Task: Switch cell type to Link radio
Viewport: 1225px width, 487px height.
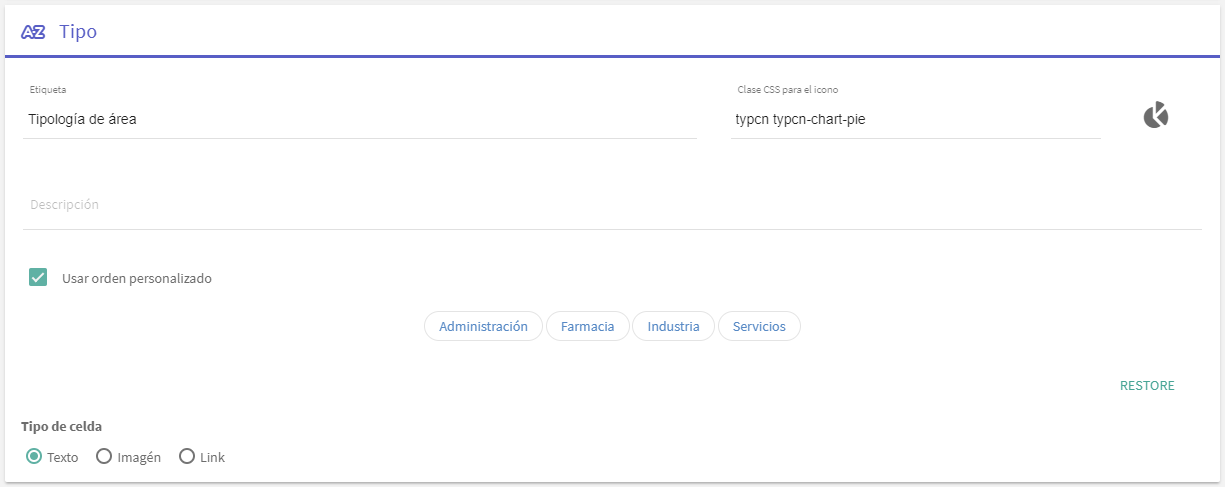Action: (186, 457)
